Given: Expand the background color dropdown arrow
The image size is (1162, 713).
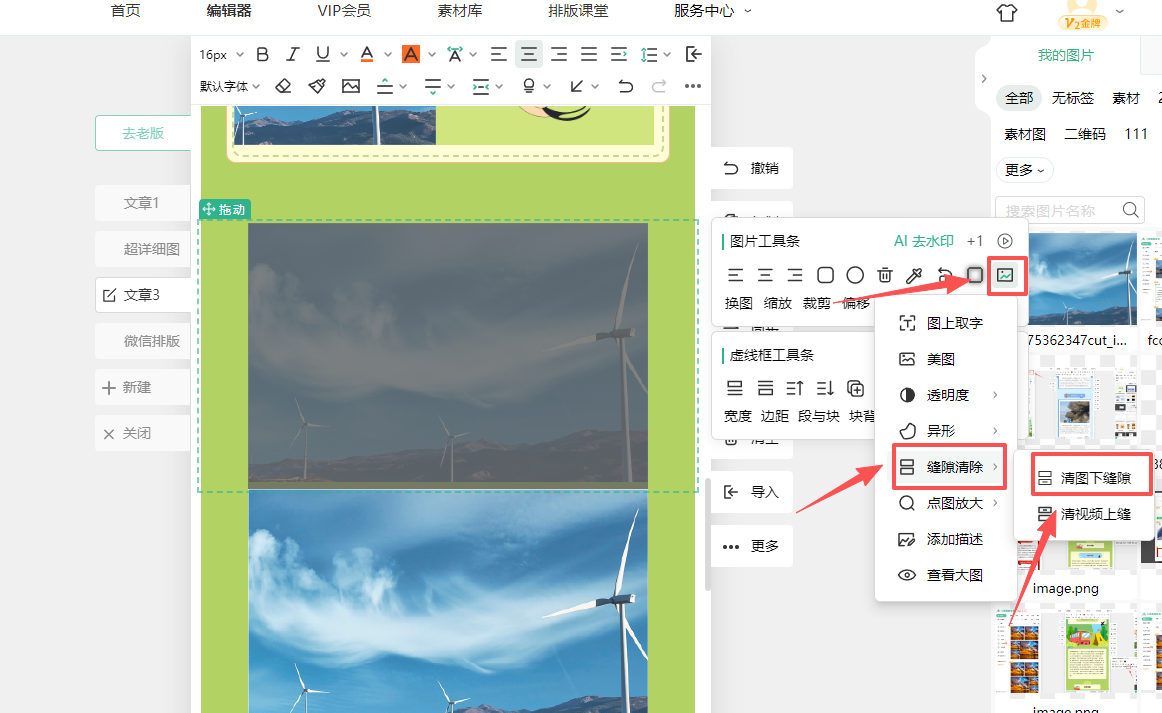Looking at the screenshot, I should [x=432, y=54].
